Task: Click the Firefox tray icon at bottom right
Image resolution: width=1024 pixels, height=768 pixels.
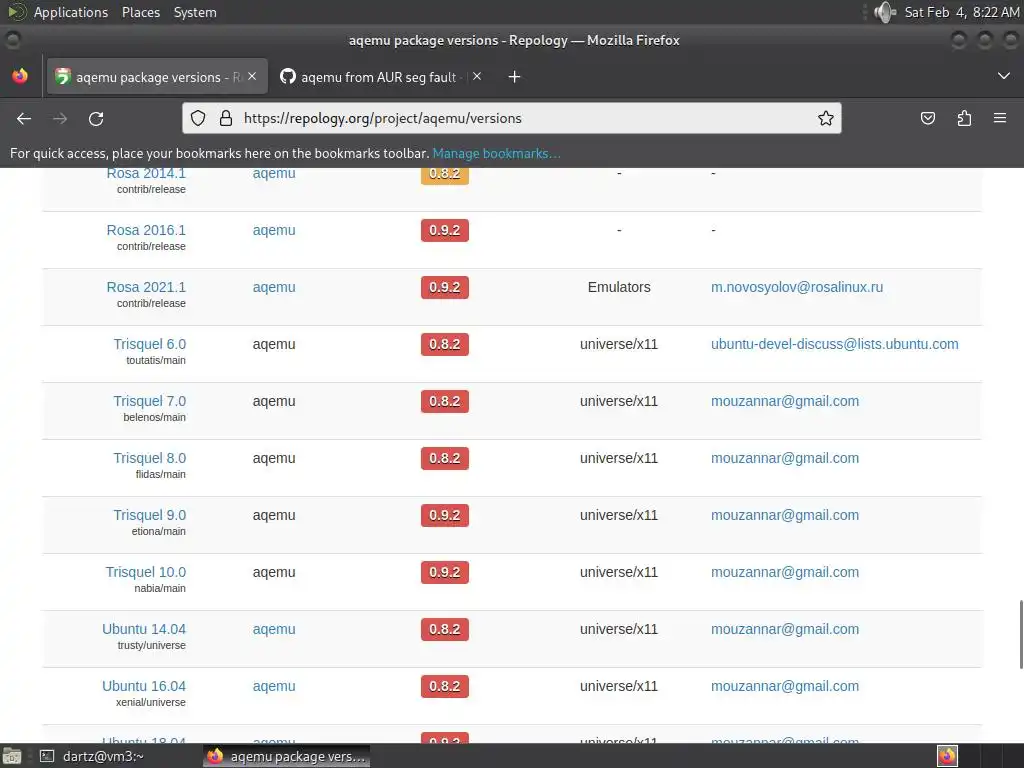Action: [947, 756]
